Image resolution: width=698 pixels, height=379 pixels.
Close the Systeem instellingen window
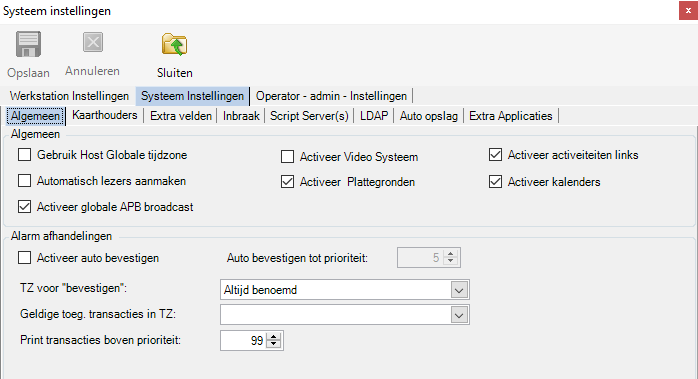tap(688, 11)
